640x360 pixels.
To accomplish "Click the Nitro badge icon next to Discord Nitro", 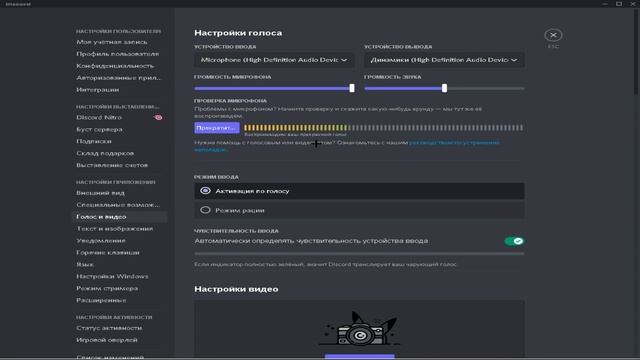I will (158, 118).
